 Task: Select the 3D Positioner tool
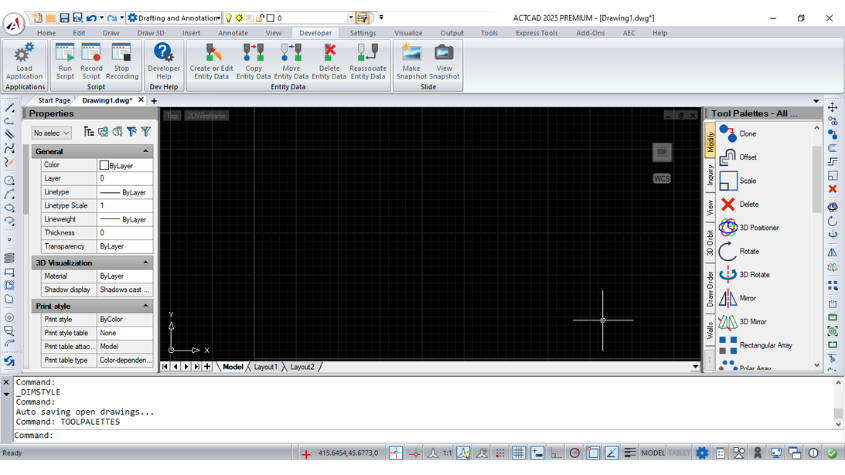749,228
